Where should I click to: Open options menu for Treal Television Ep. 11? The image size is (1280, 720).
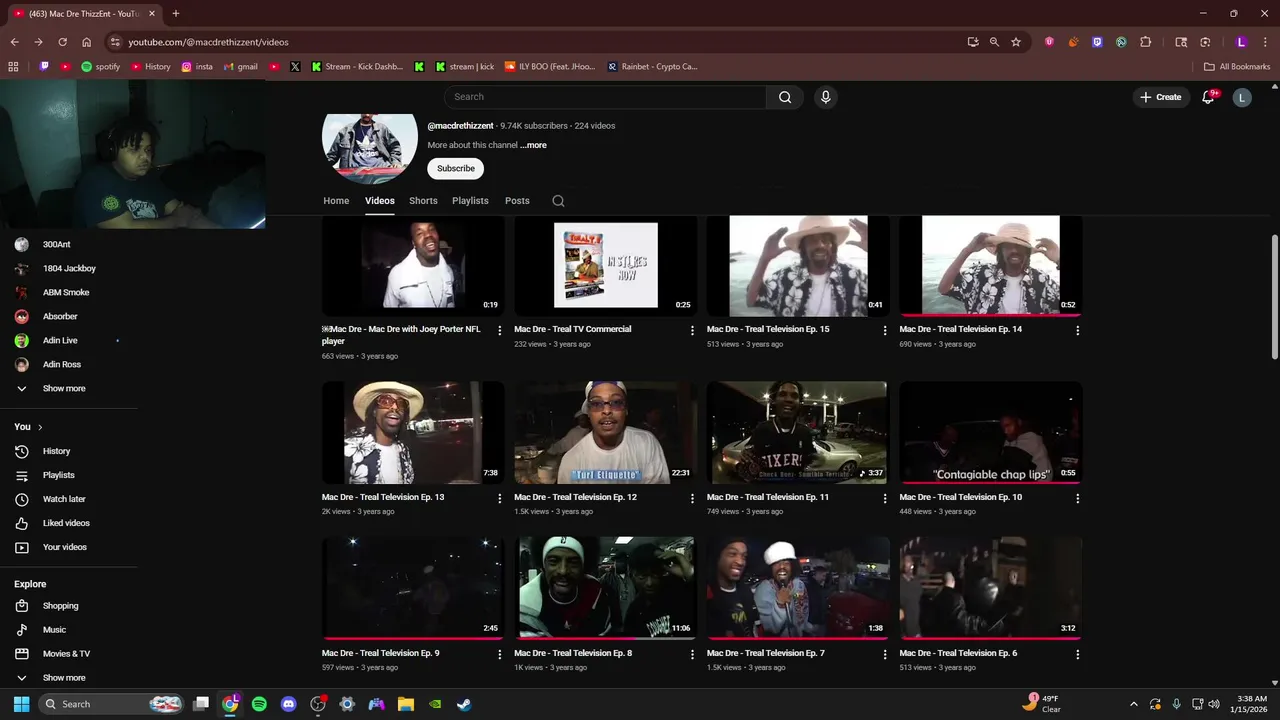885,498
